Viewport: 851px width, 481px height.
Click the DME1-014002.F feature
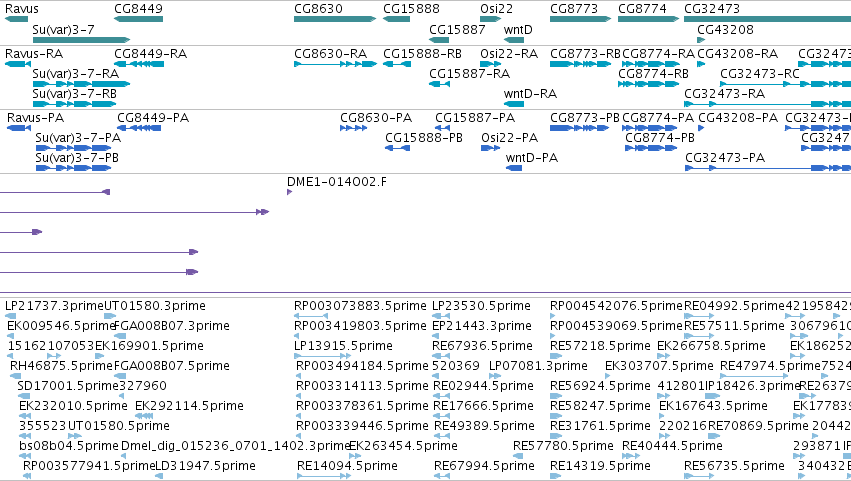point(289,192)
